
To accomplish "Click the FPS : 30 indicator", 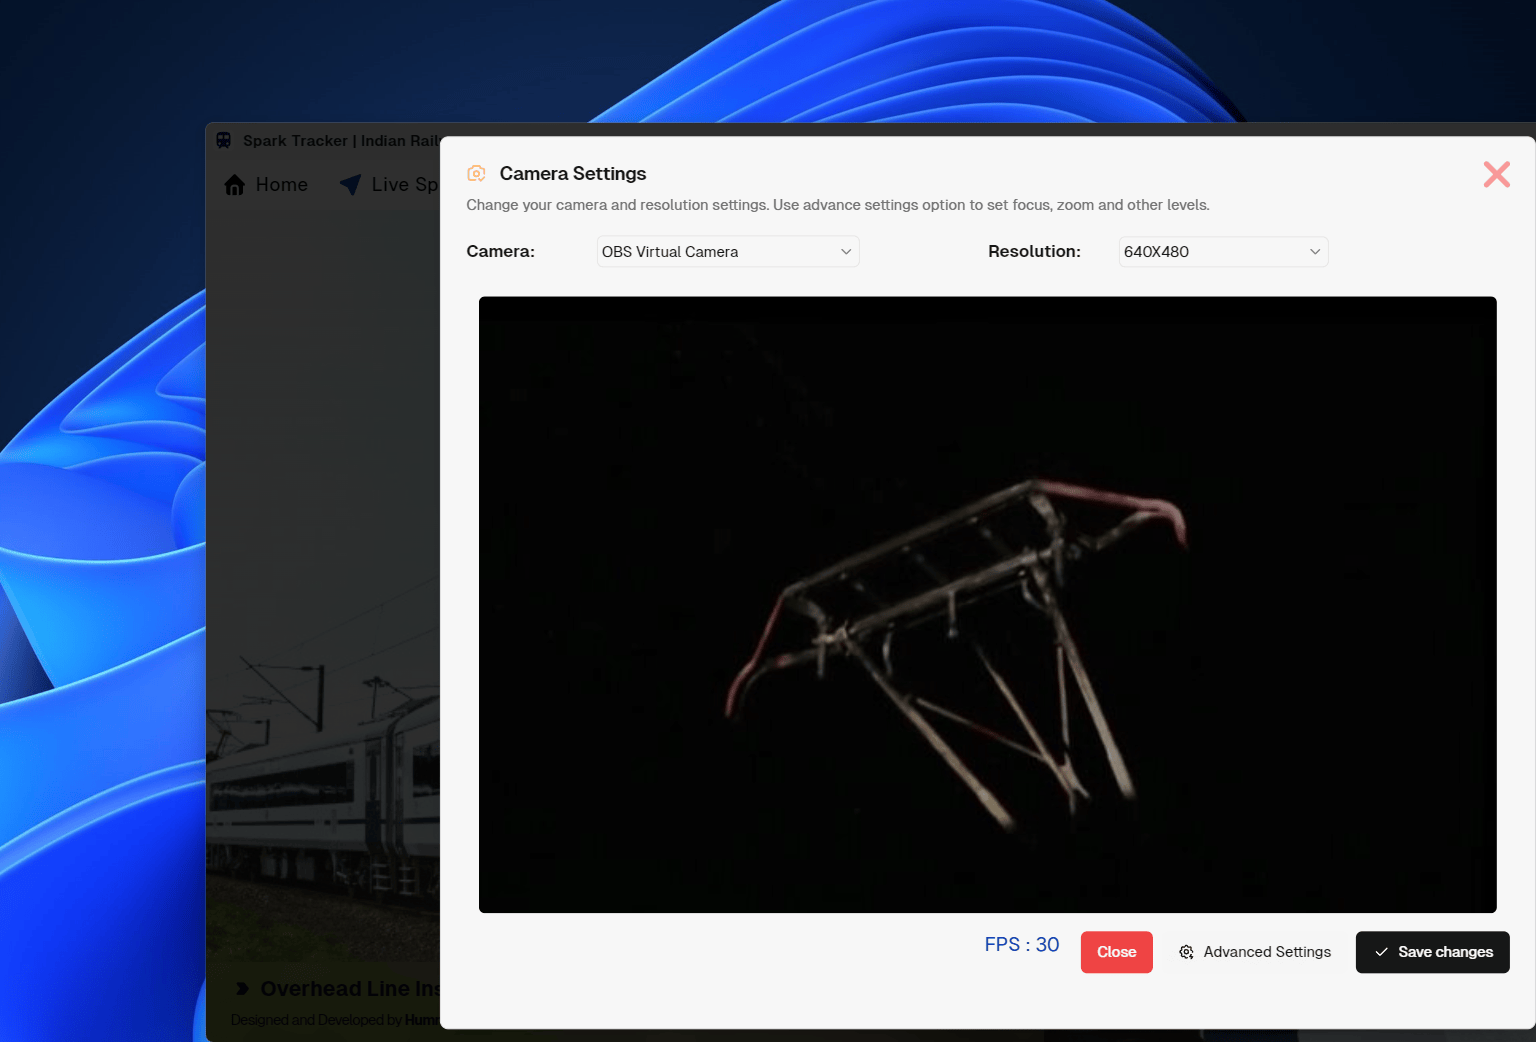I will click(x=1021, y=945).
